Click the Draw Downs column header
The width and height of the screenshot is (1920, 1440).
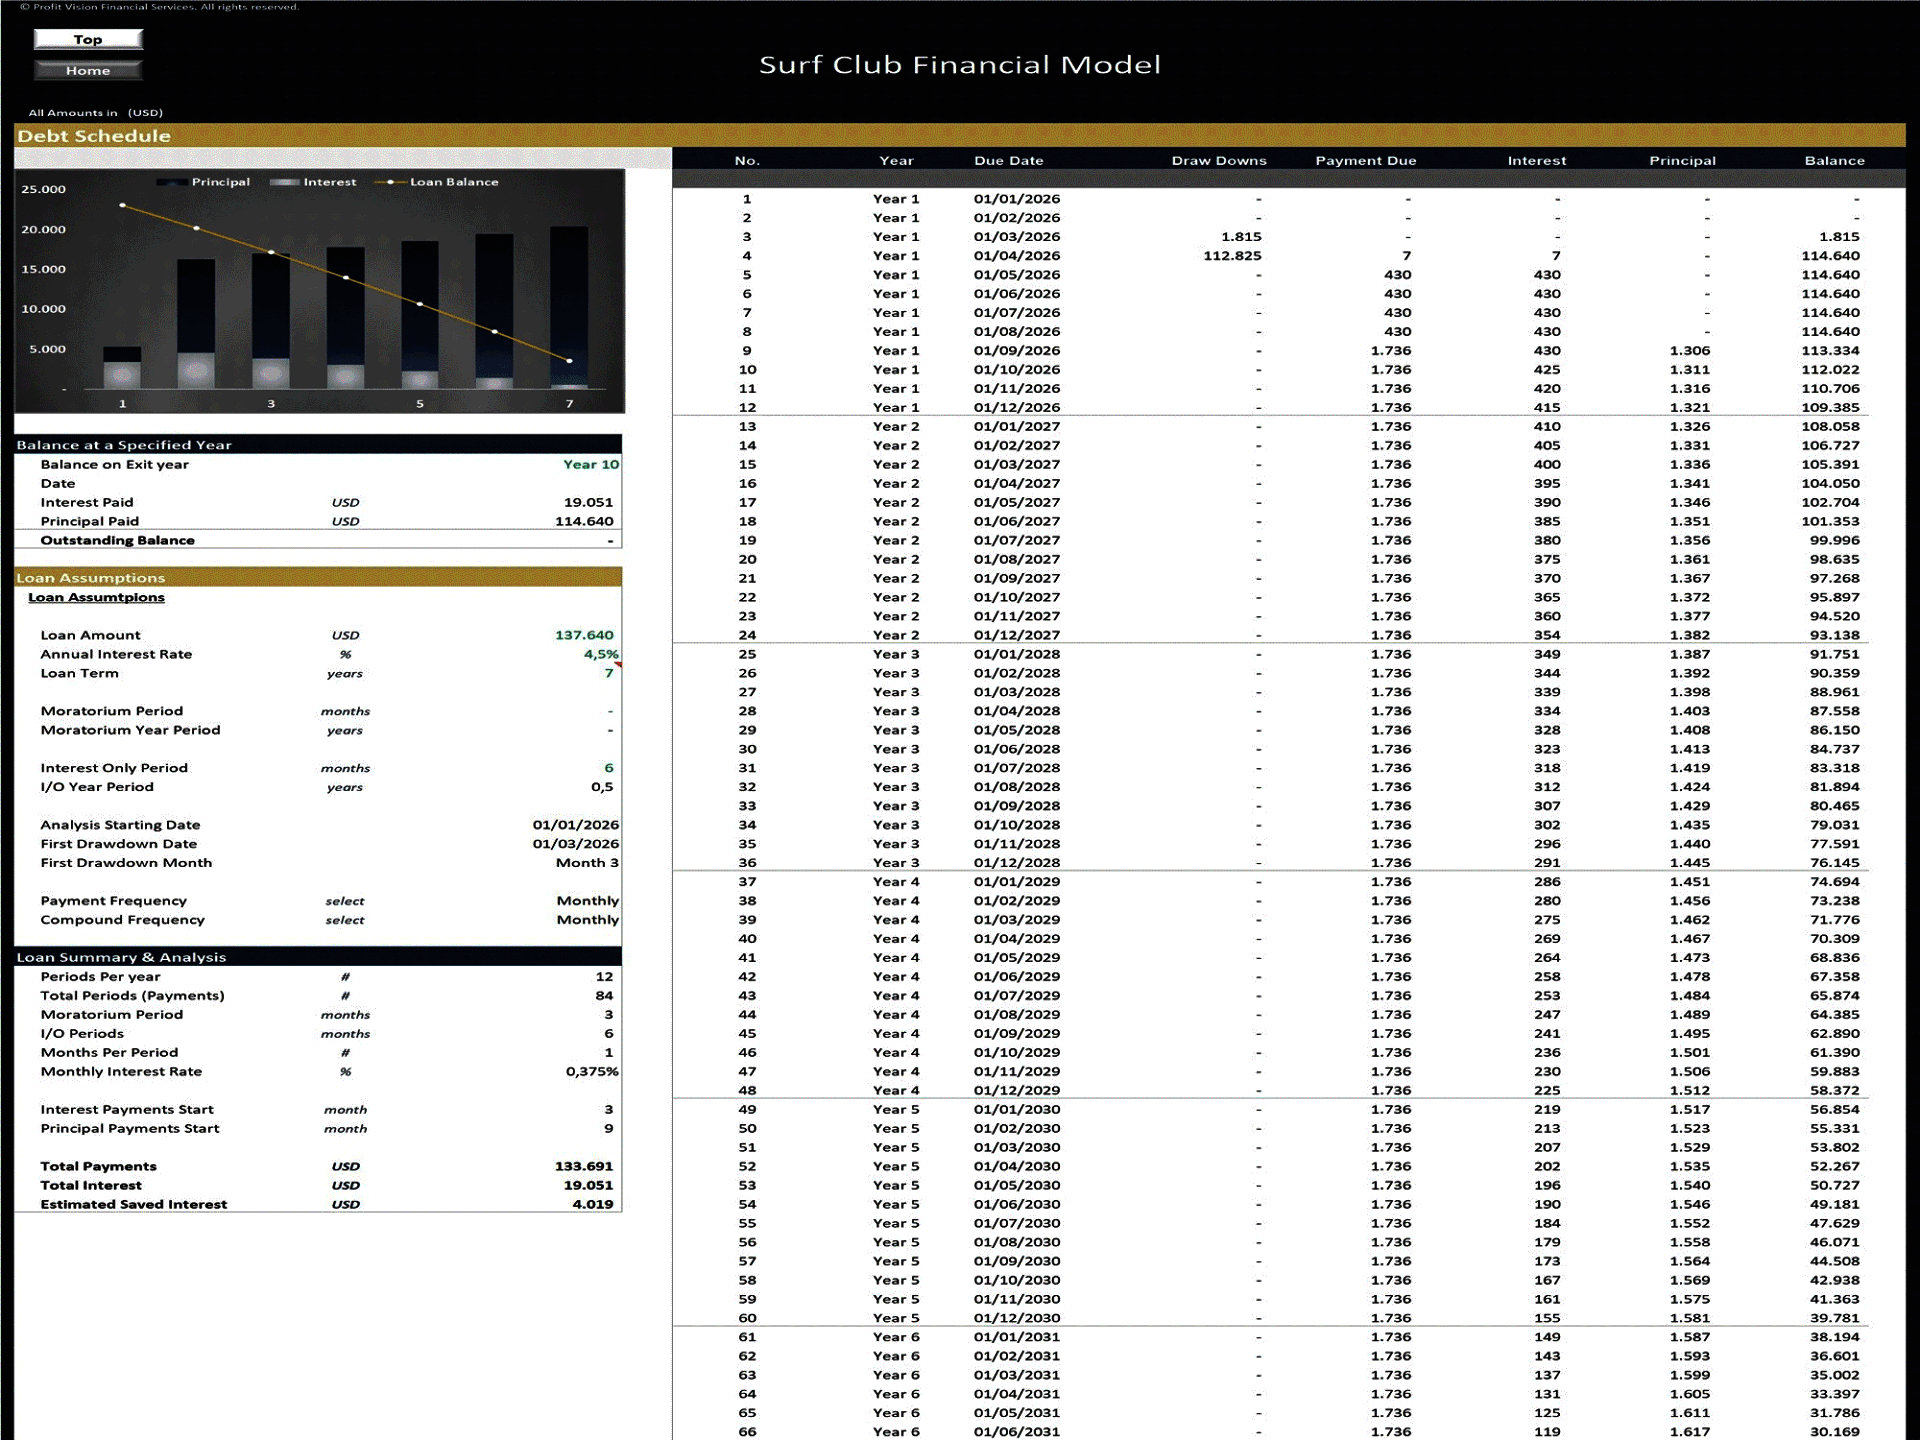click(1219, 161)
